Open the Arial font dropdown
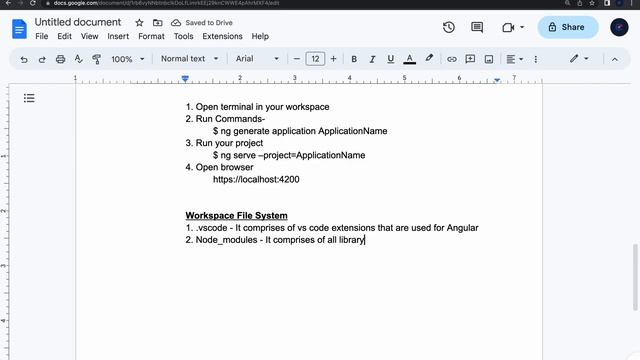The width and height of the screenshot is (640, 360). pos(257,59)
